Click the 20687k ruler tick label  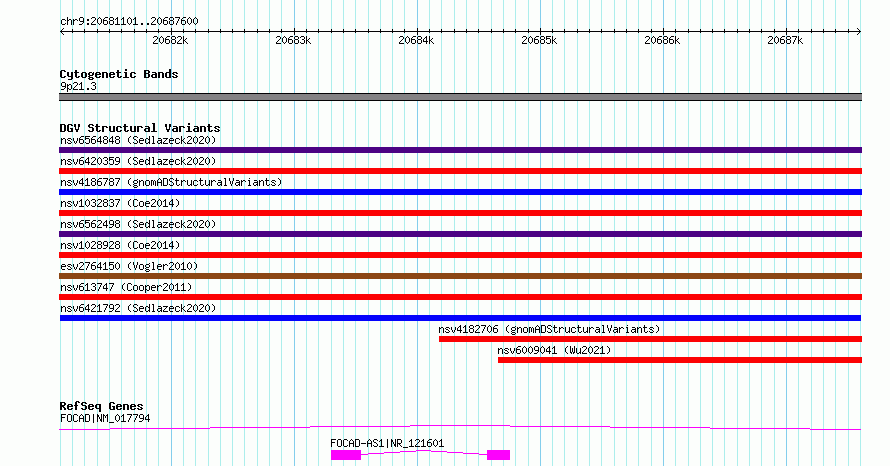[785, 40]
